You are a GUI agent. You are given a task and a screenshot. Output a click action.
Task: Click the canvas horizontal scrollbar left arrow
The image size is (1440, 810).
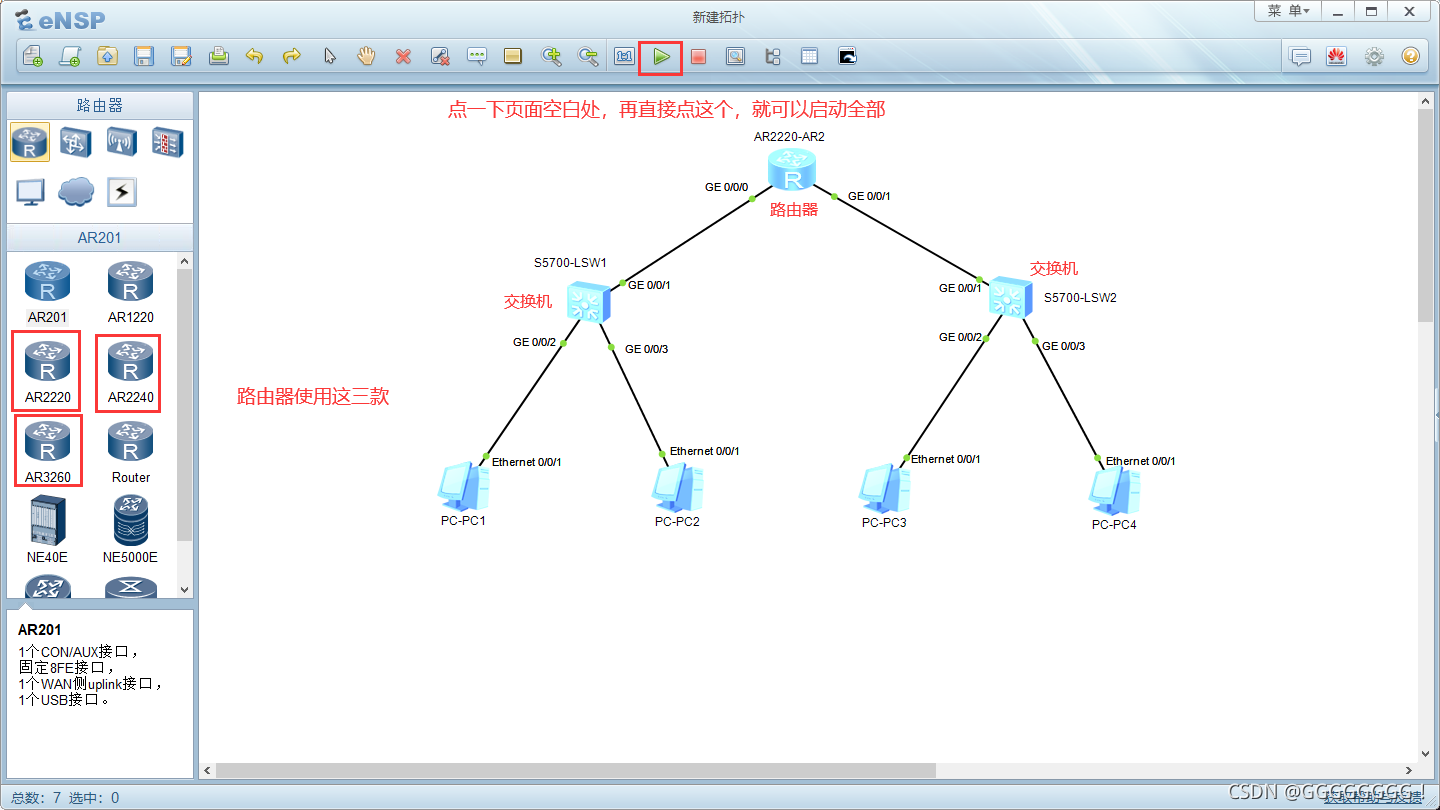[208, 771]
